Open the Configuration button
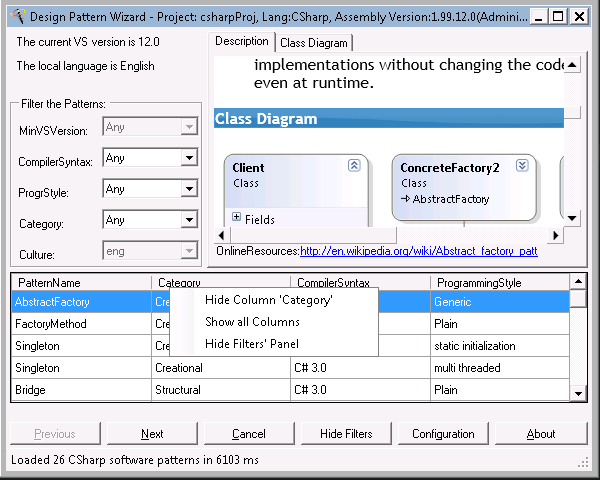 (443, 434)
